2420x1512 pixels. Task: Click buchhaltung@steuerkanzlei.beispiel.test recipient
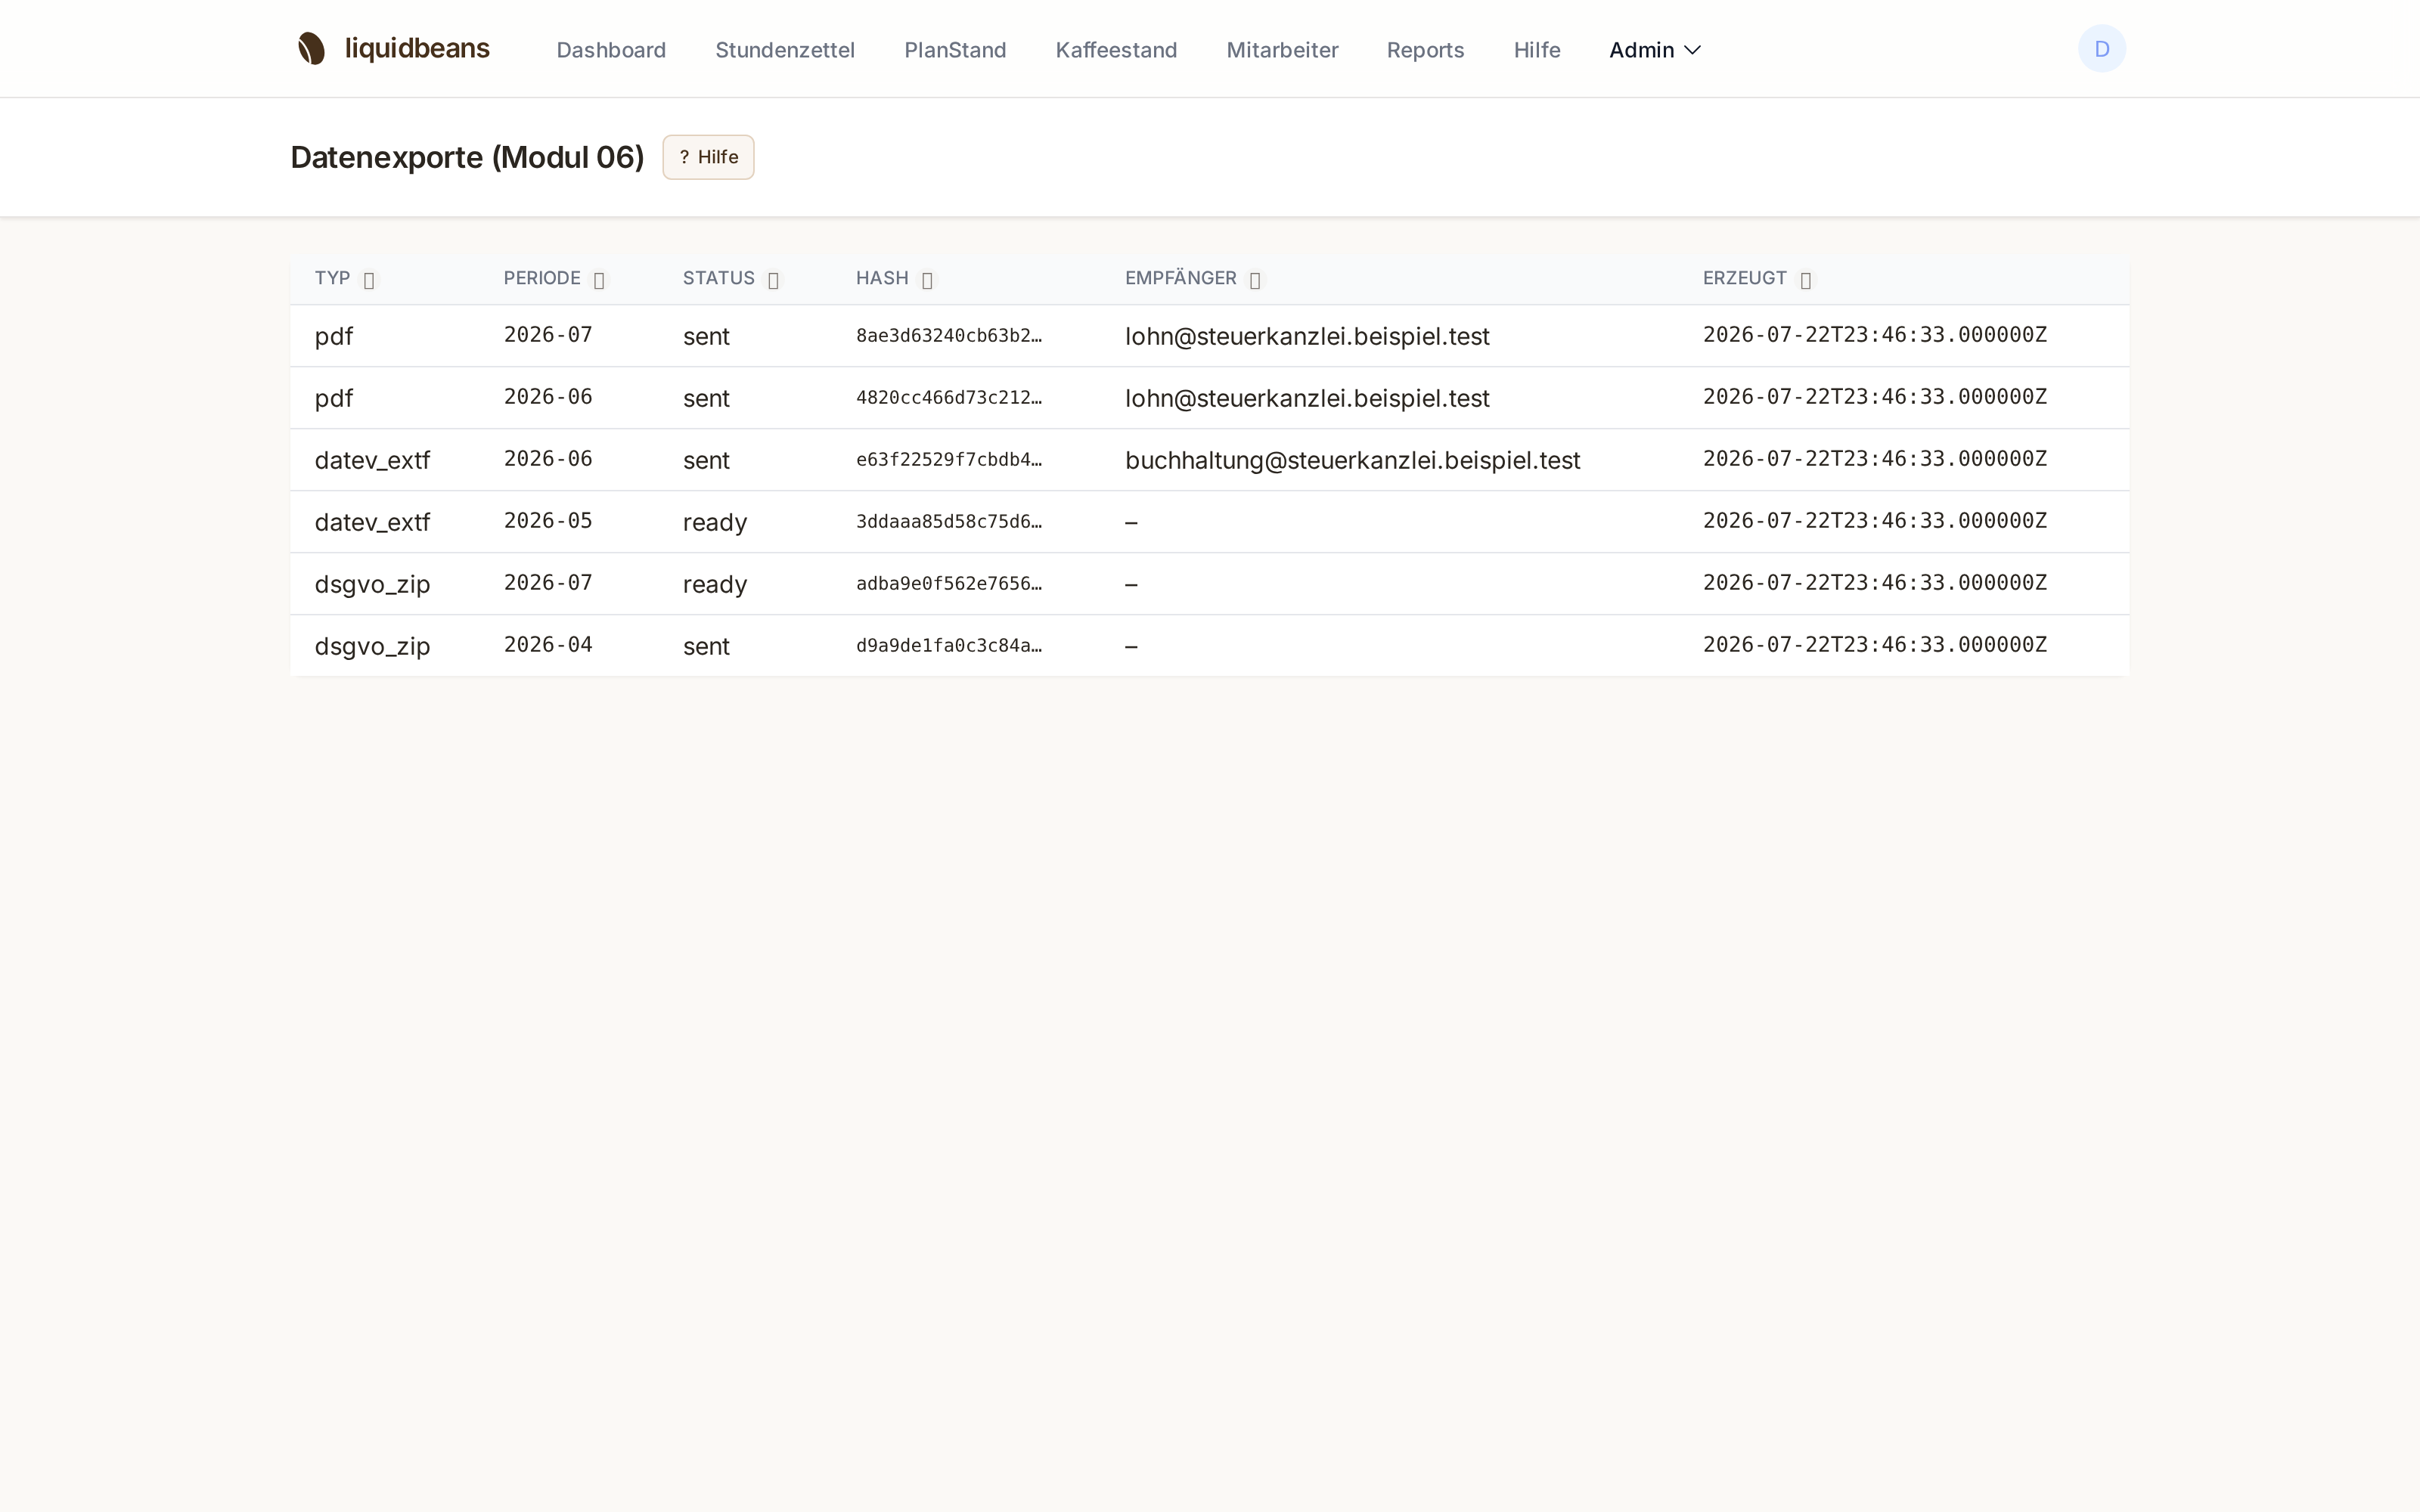click(x=1352, y=460)
